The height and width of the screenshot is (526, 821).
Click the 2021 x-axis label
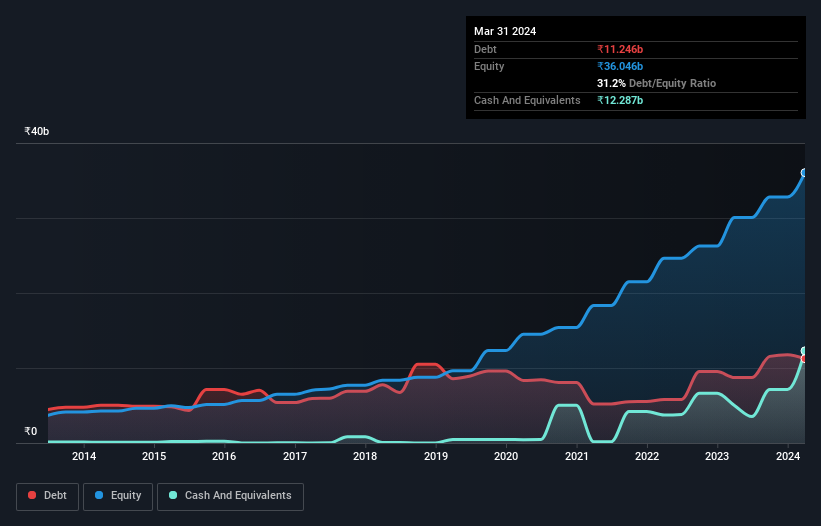click(x=576, y=456)
